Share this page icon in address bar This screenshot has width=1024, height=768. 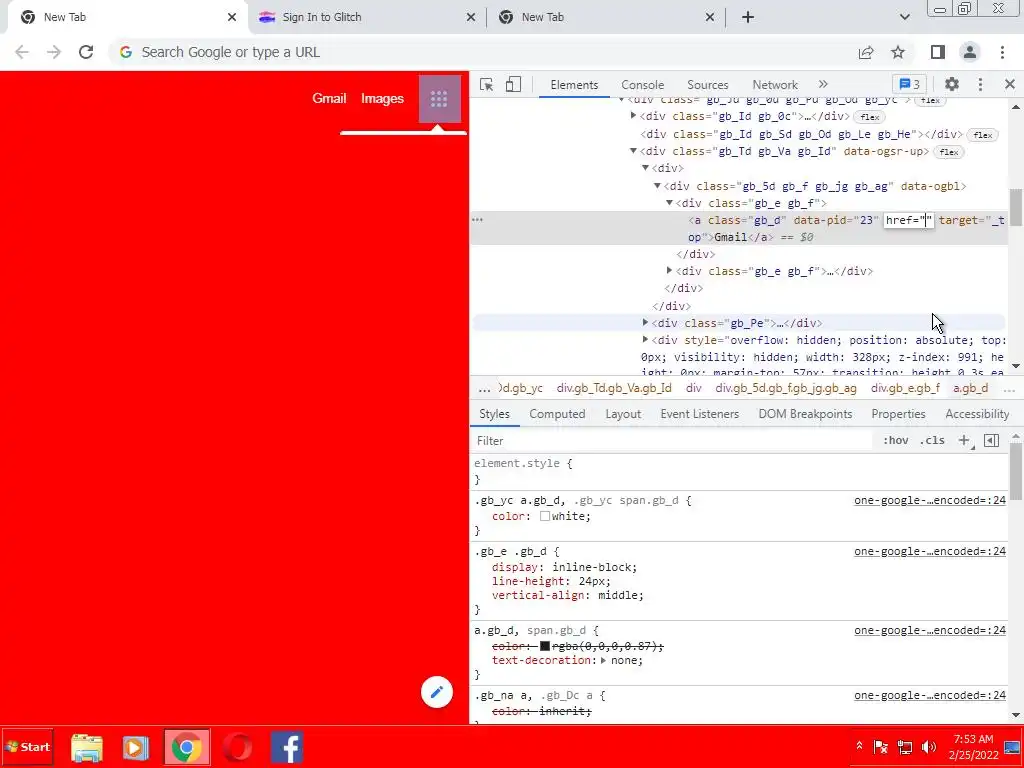[x=866, y=52]
